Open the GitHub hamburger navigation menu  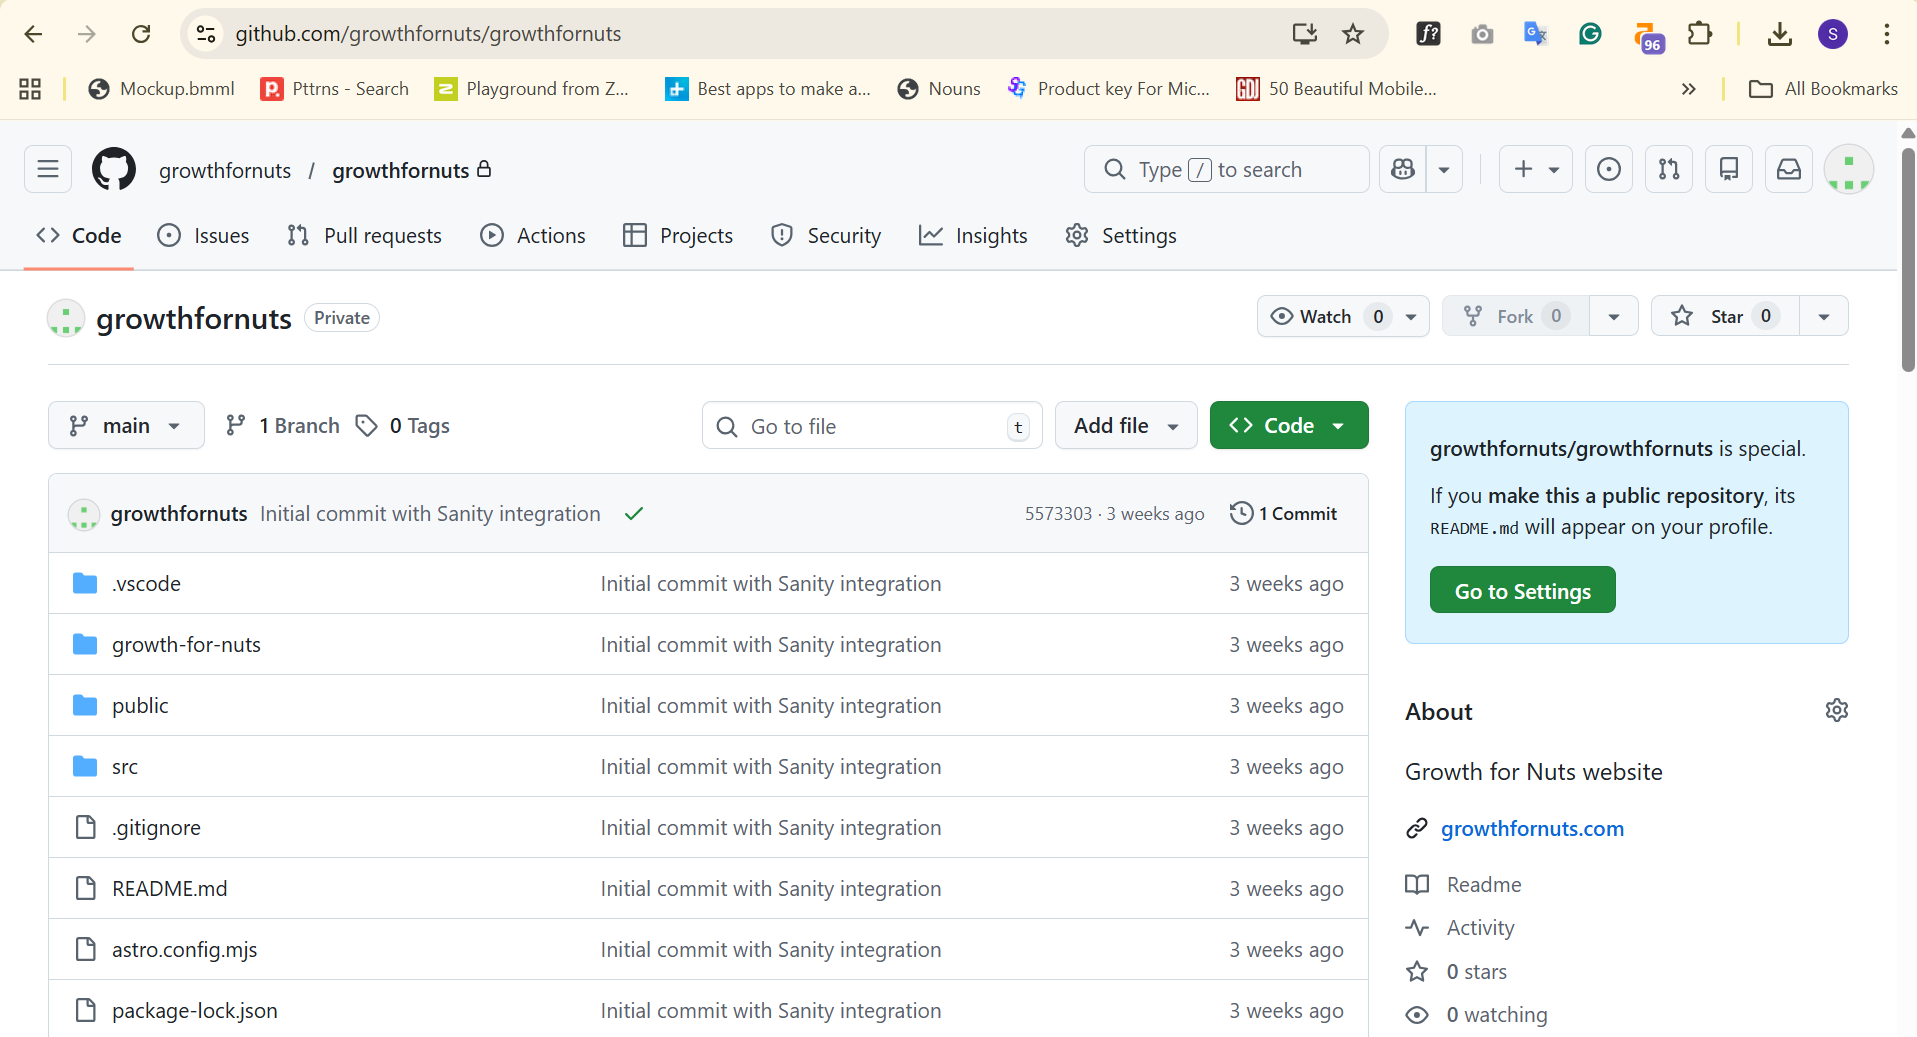tap(48, 169)
